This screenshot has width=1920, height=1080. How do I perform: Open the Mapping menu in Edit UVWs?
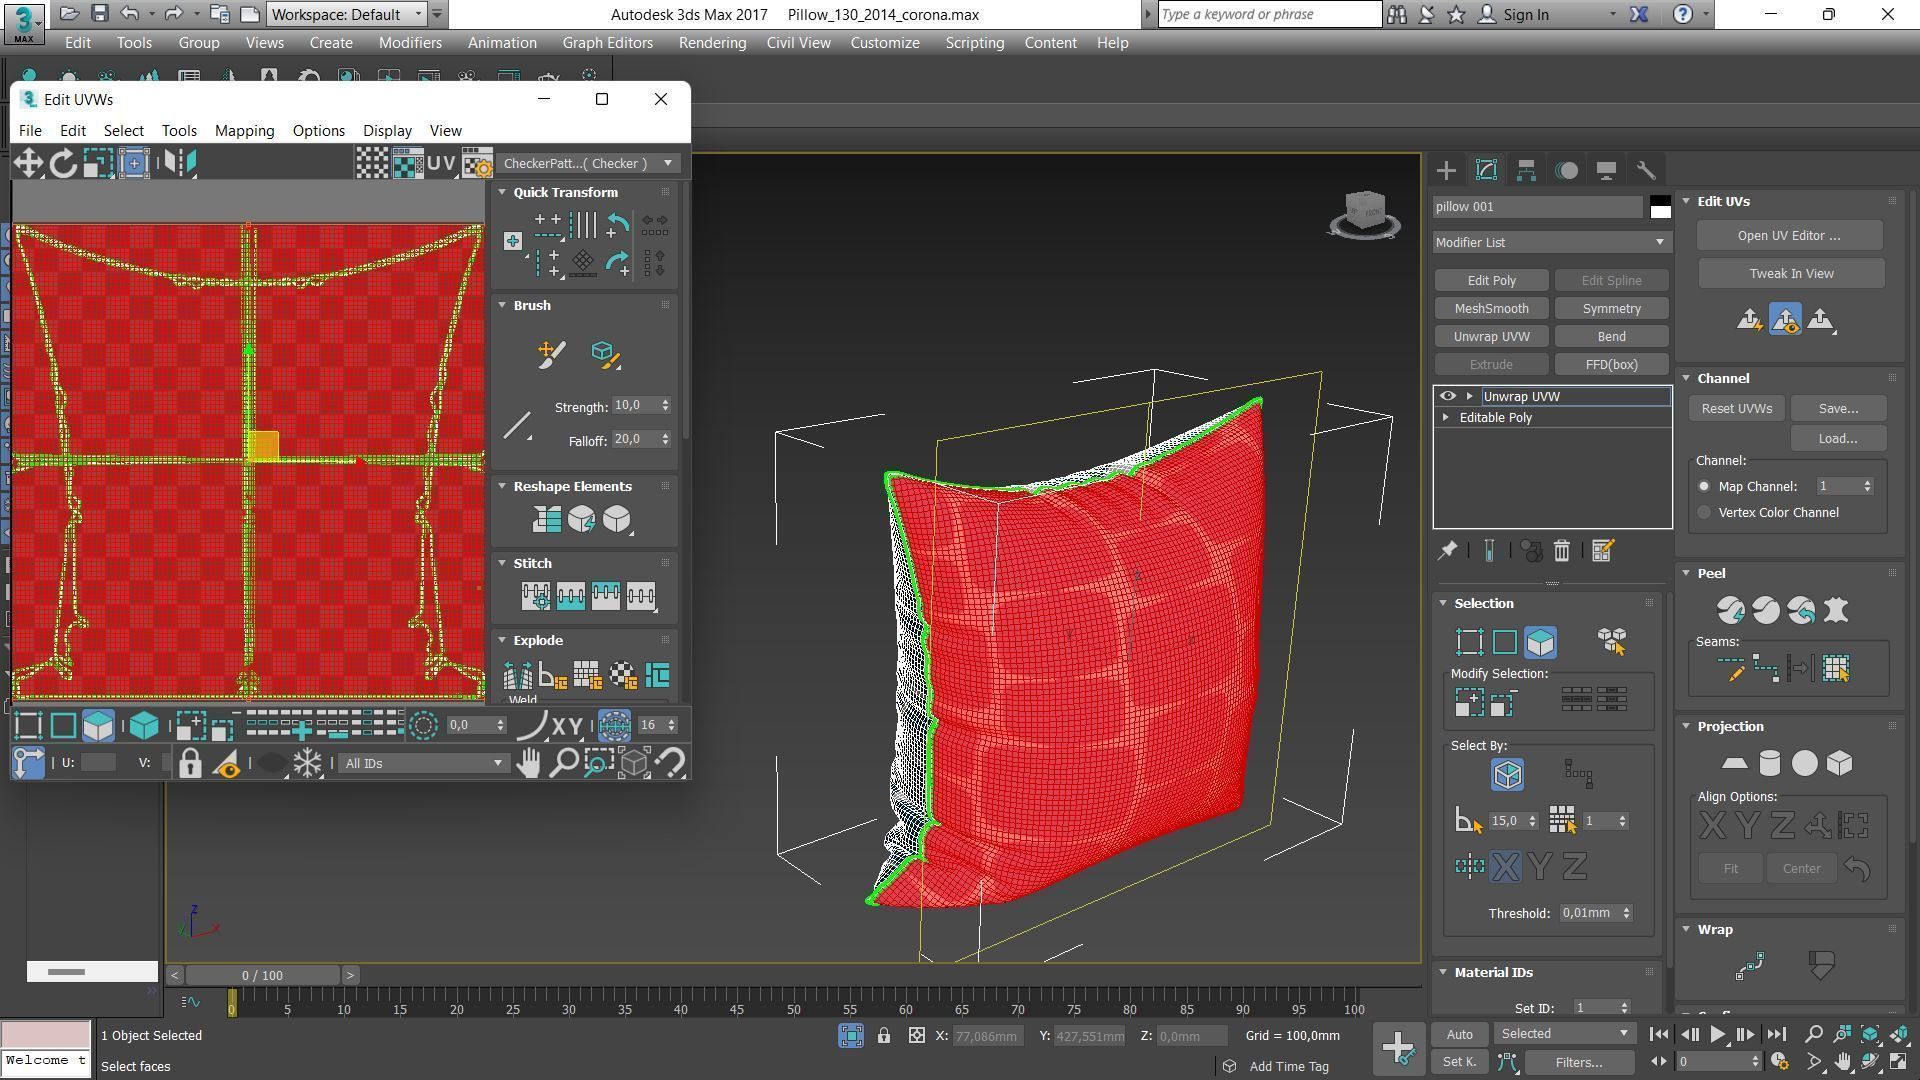click(244, 131)
